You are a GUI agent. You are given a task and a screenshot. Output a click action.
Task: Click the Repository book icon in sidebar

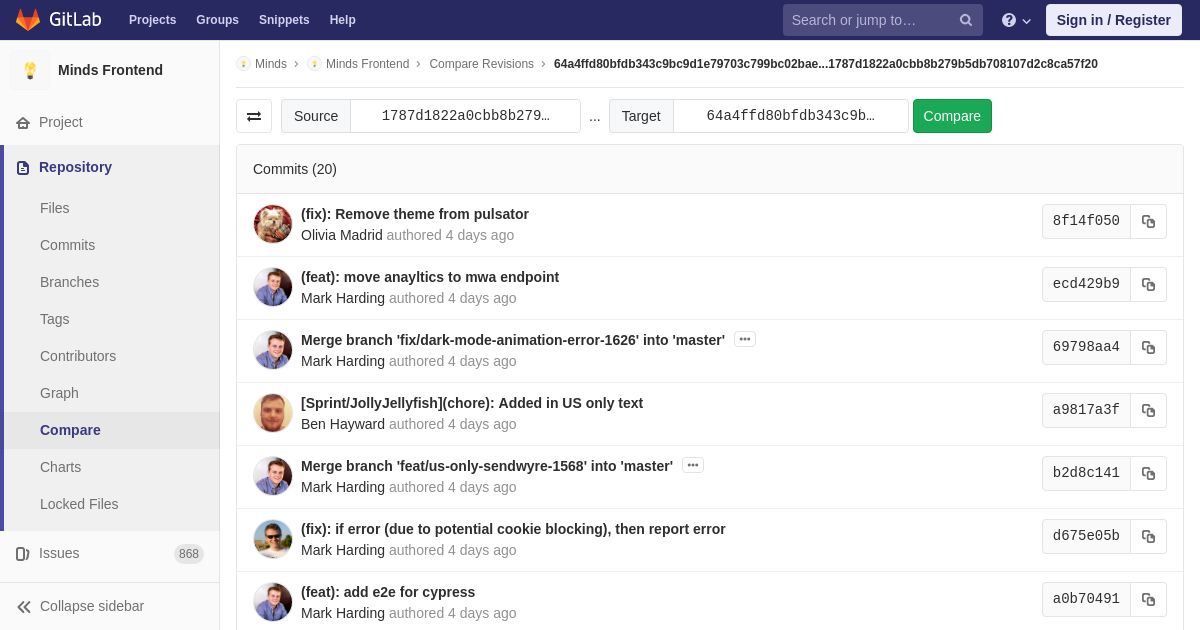pyautogui.click(x=23, y=168)
